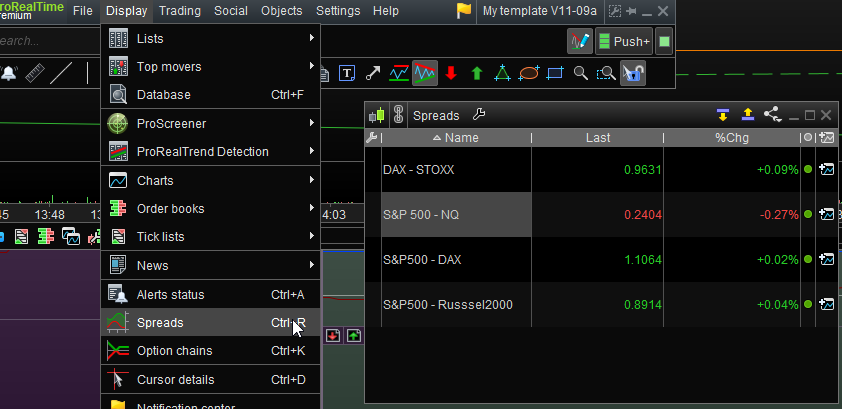Screen dimensions: 842x409
Task: Select the diagonal line drawing tool
Action: 61,73
